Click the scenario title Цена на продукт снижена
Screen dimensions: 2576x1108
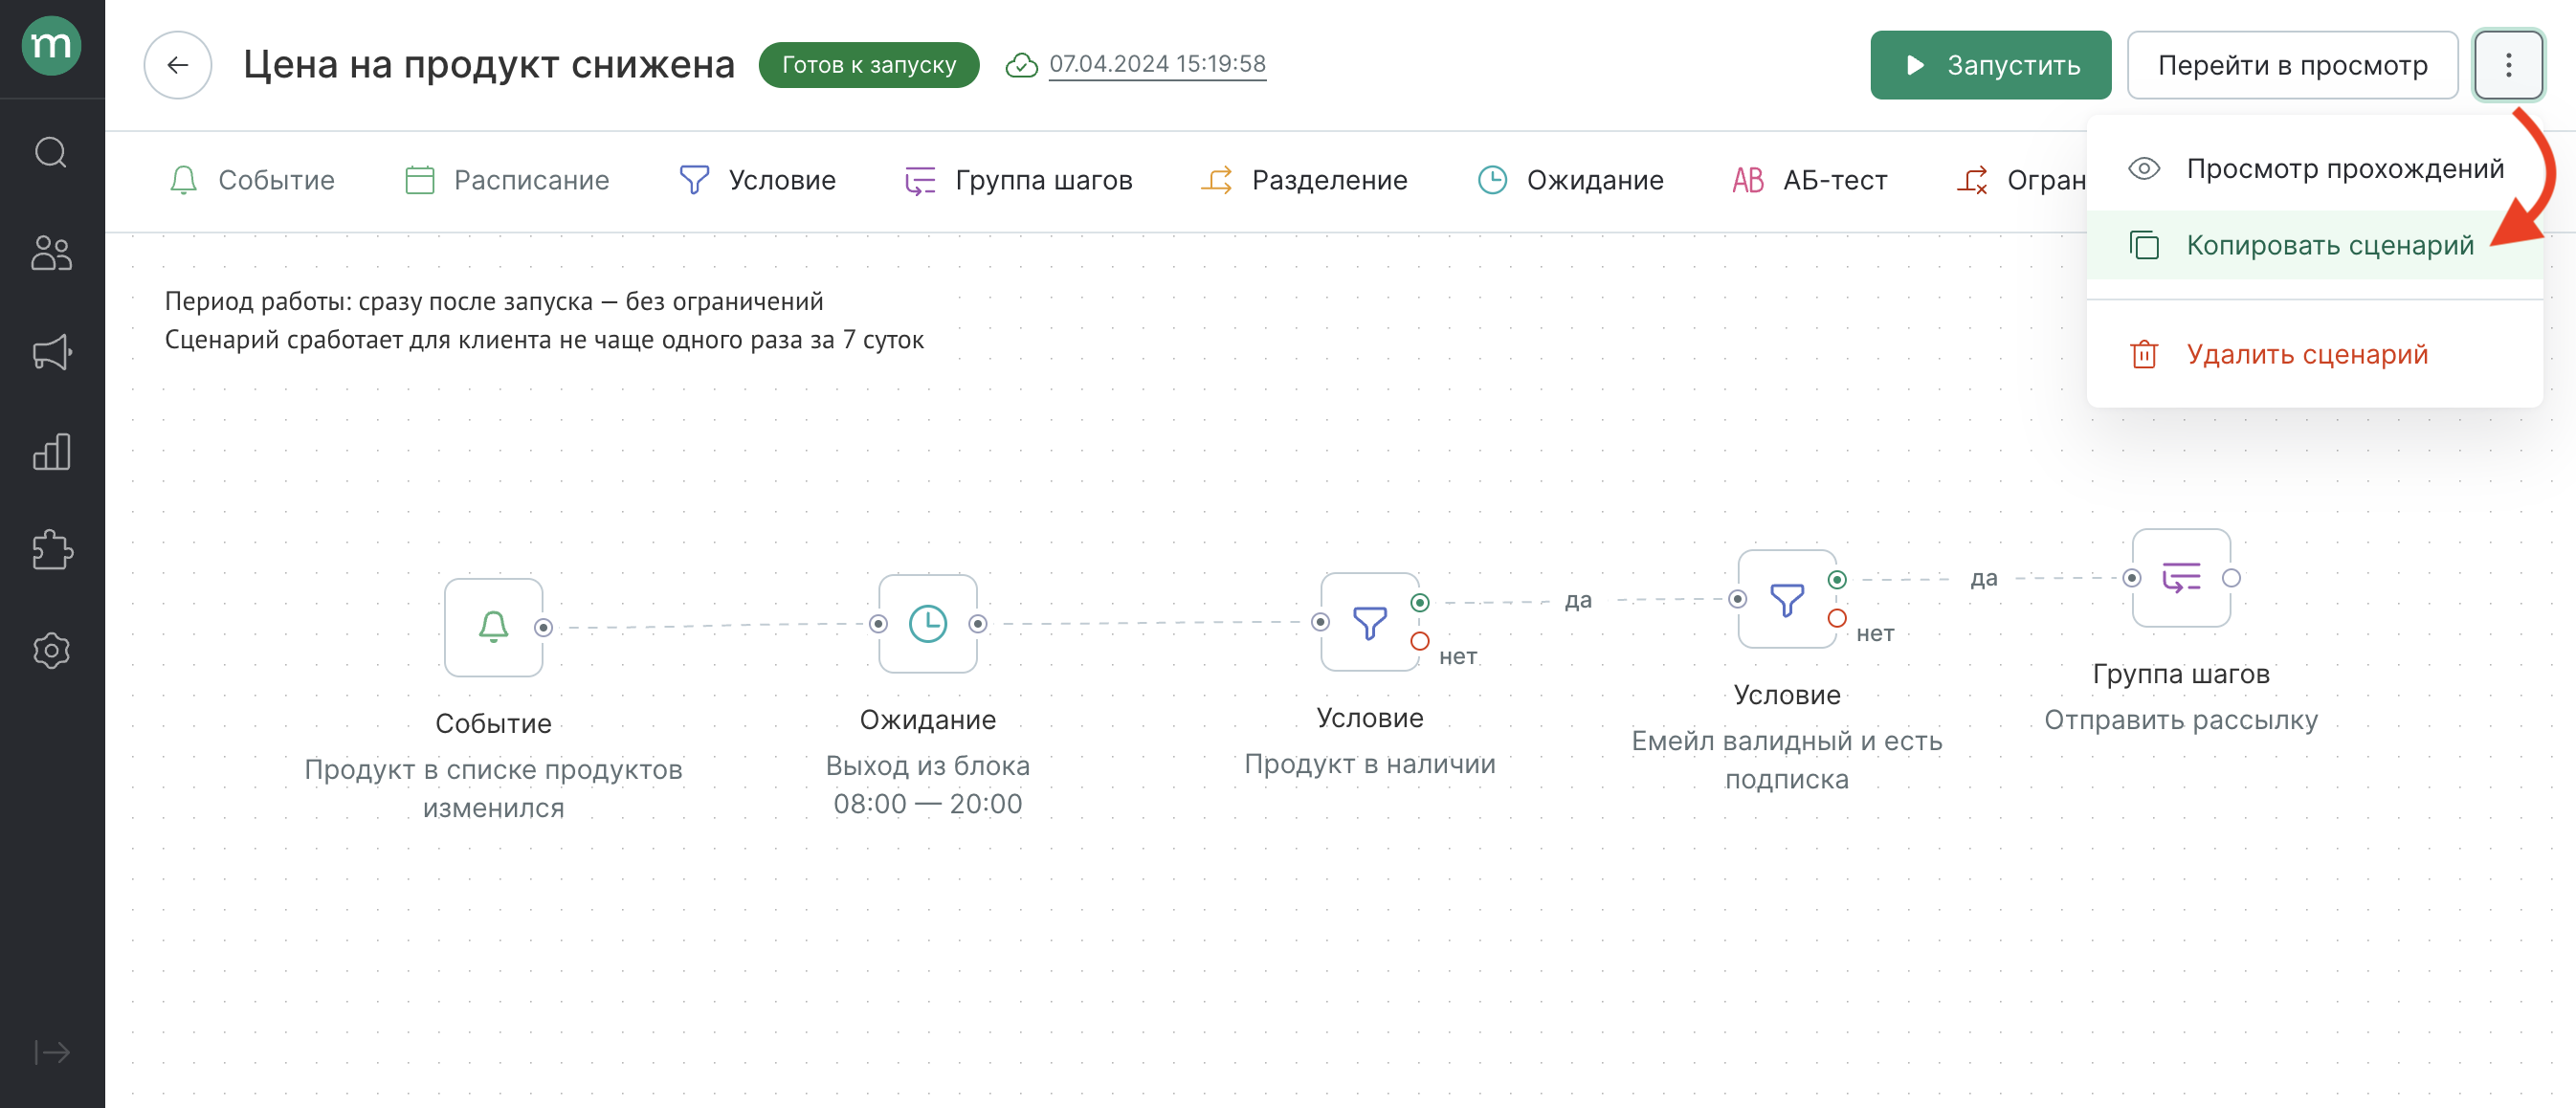pos(489,65)
